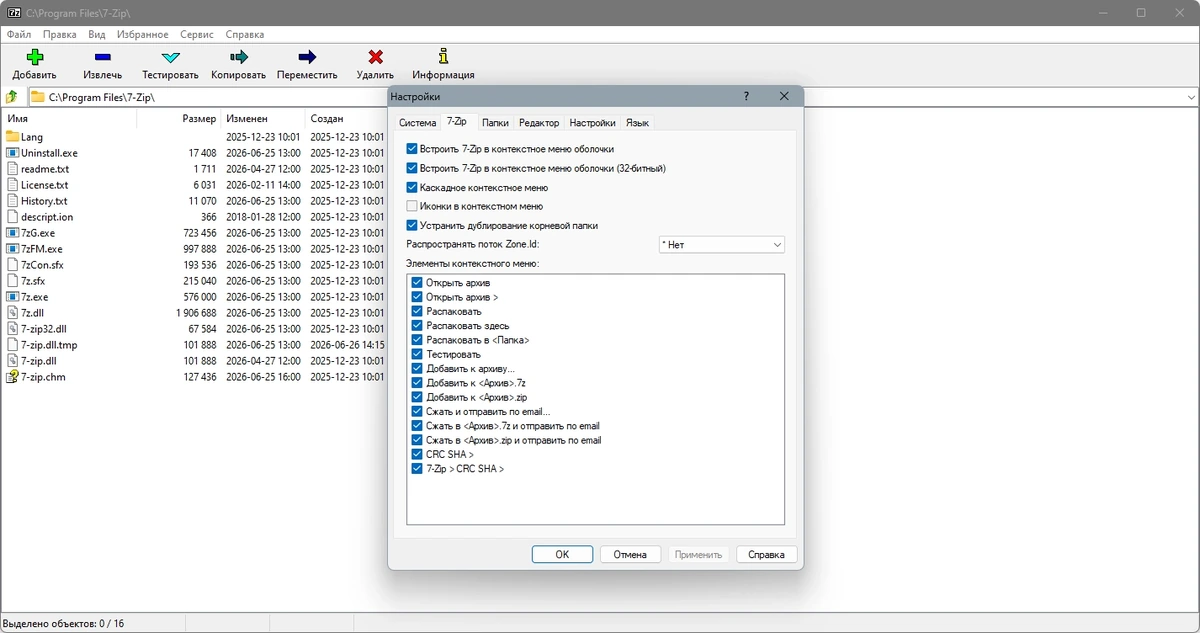Select the 7zCon.sfx file icon
The width and height of the screenshot is (1200, 633).
pos(13,265)
